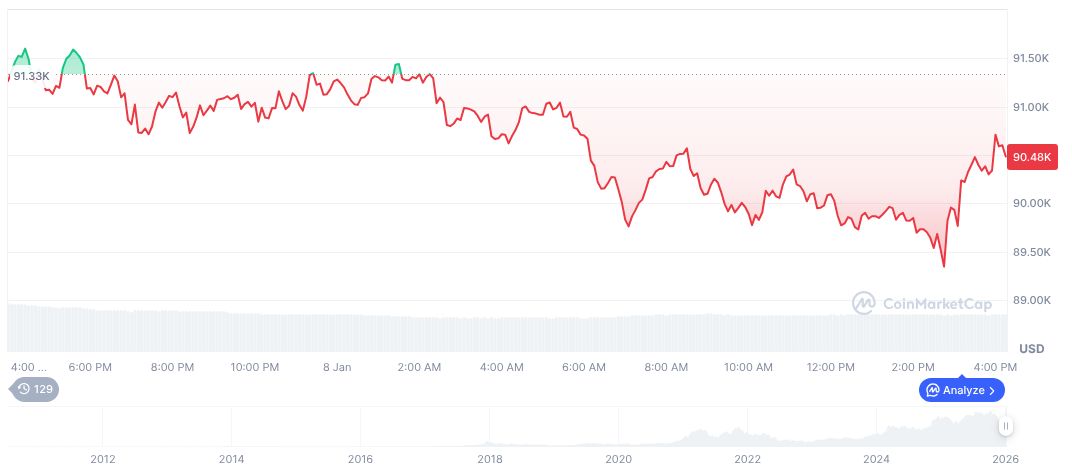
Task: Jump to 2020 on the overview timeline
Action: tap(619, 459)
